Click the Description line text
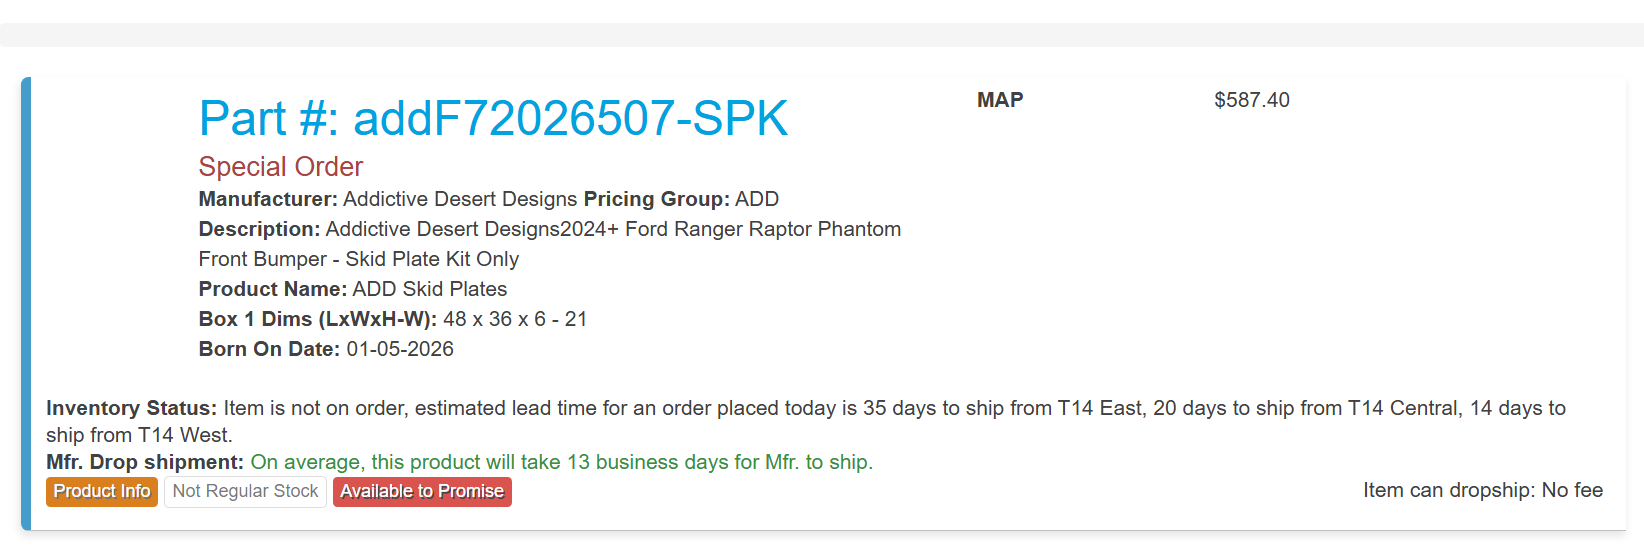1644x551 pixels. (x=550, y=229)
